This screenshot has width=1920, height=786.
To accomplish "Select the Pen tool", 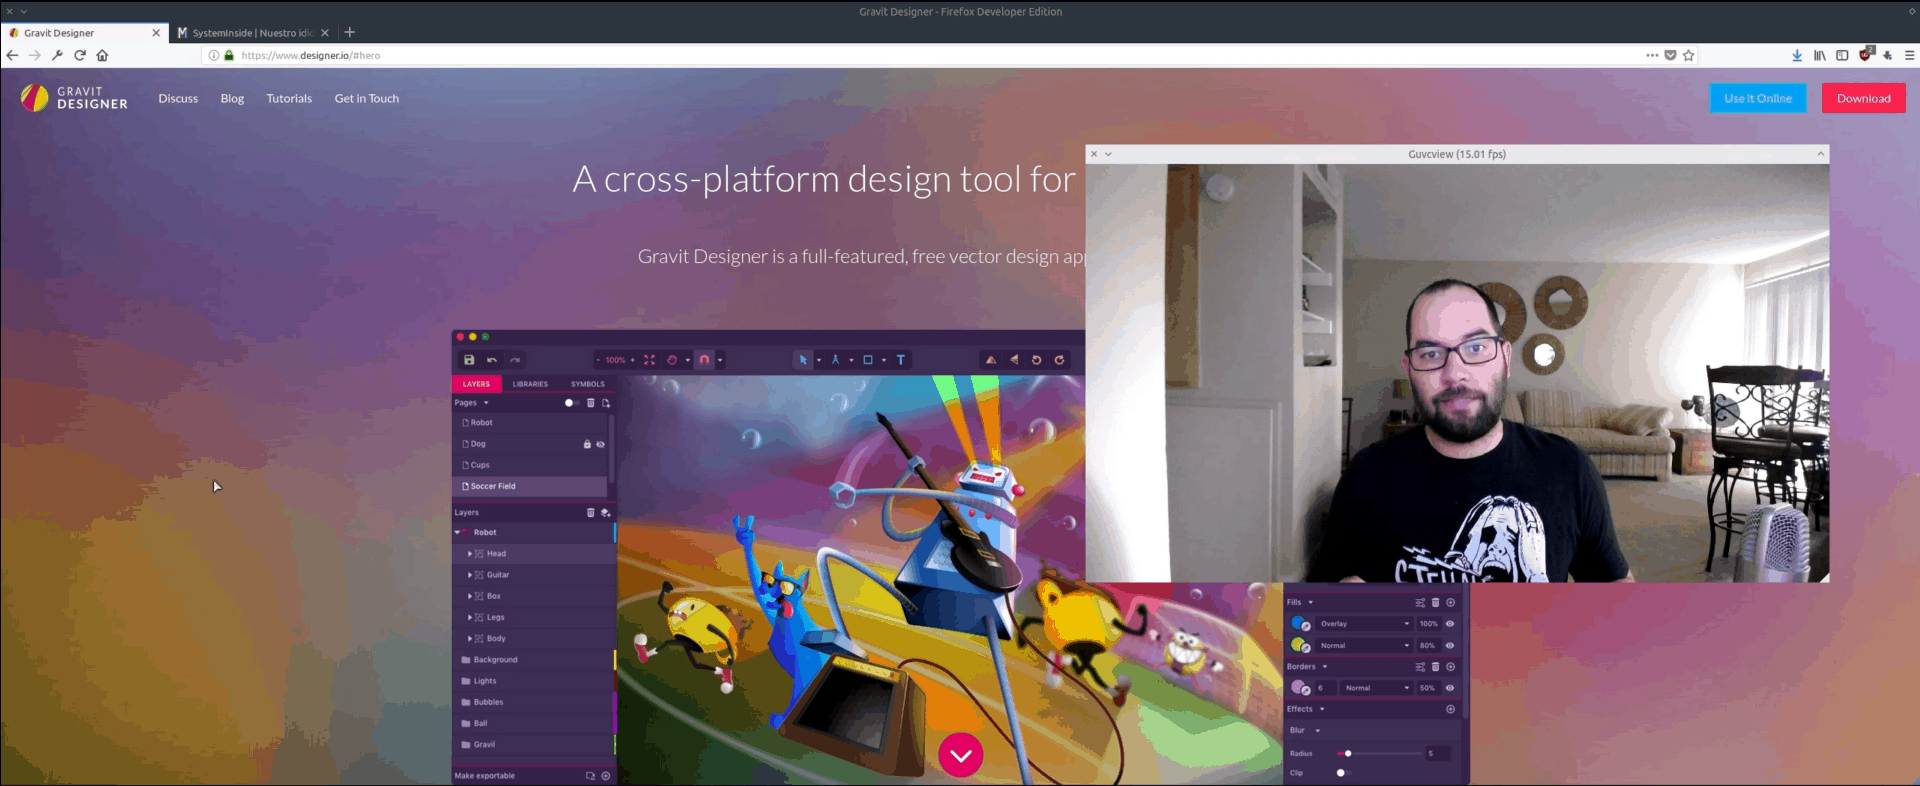I will click(x=836, y=360).
